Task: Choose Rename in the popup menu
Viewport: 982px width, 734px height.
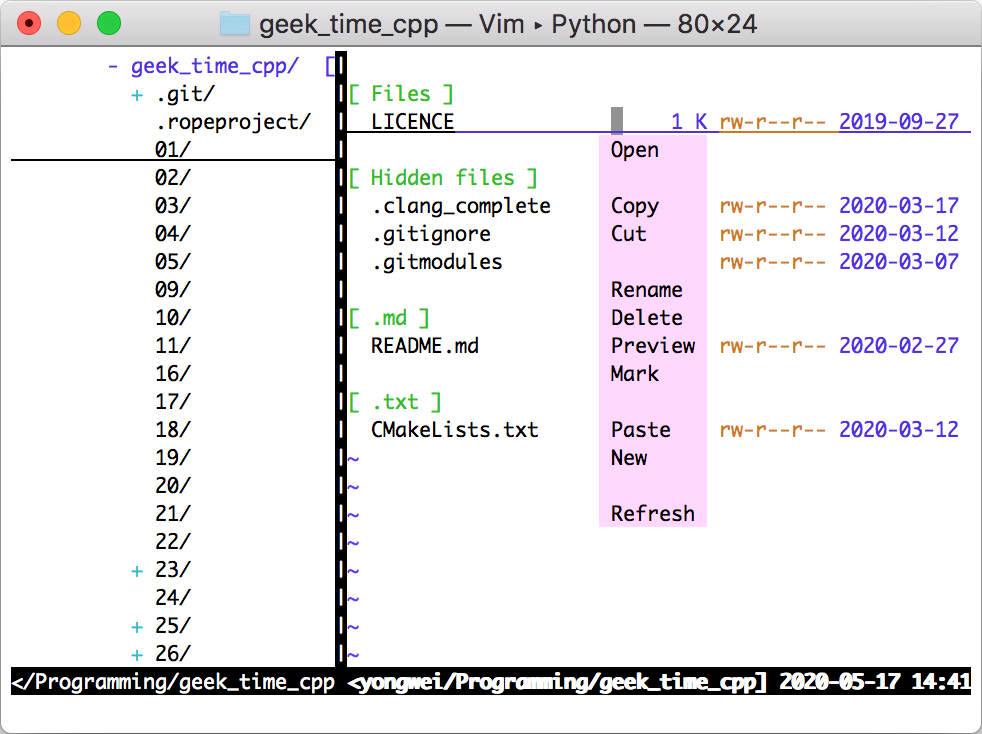Action: [x=647, y=290]
